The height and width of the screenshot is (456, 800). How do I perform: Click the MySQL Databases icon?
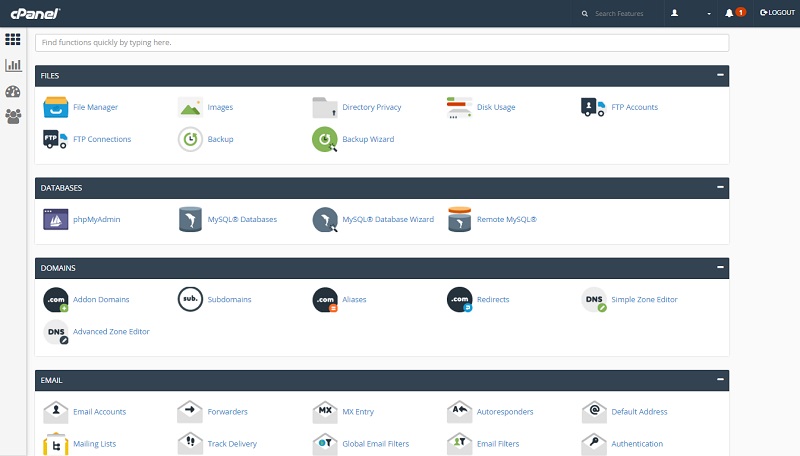click(190, 219)
